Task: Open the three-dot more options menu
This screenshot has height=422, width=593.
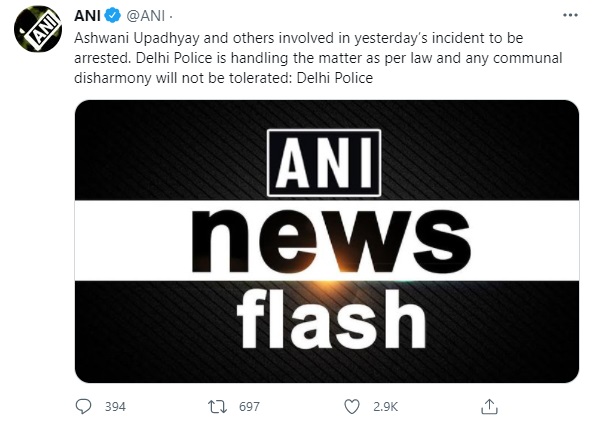Action: tap(570, 16)
